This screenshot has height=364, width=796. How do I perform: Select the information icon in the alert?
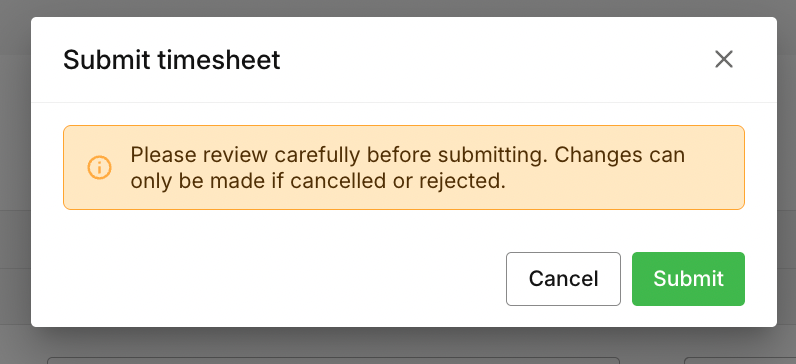100,167
